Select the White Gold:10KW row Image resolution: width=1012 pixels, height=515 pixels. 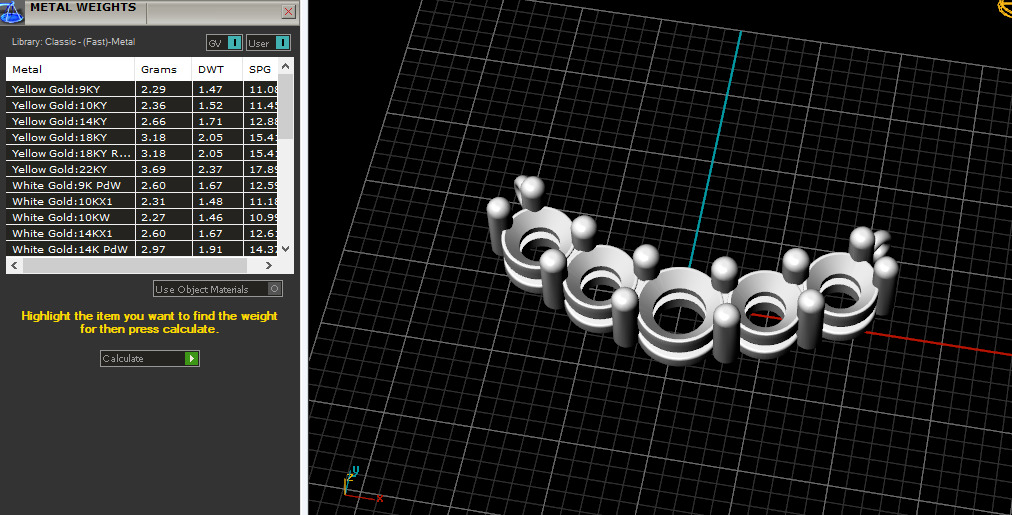tap(142, 217)
